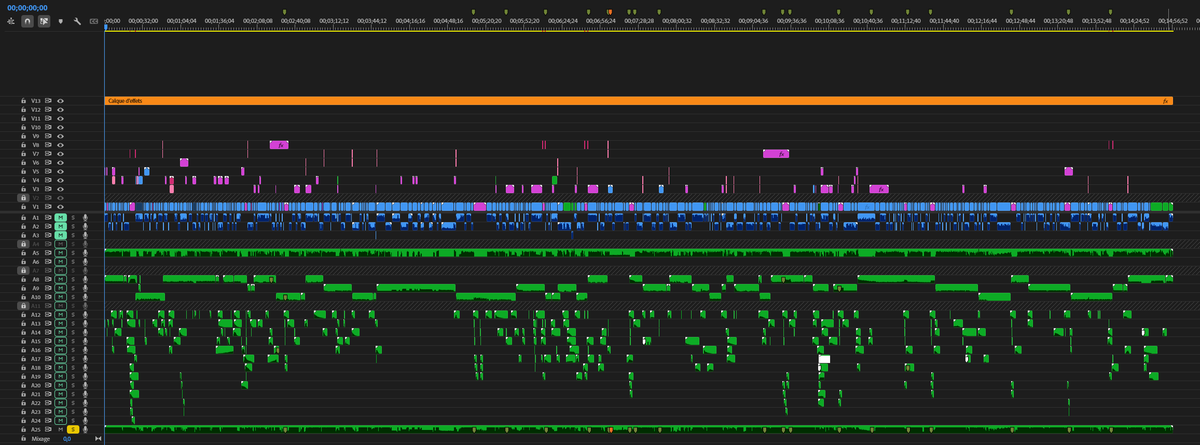Lock track V13
Viewport: 1200px width, 445px height.
point(23,101)
